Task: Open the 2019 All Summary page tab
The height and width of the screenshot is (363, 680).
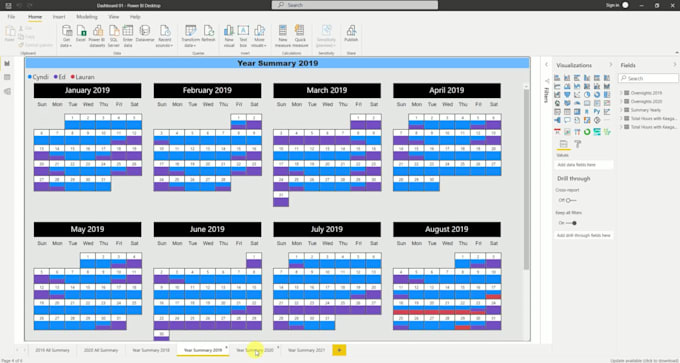Action: (52, 350)
